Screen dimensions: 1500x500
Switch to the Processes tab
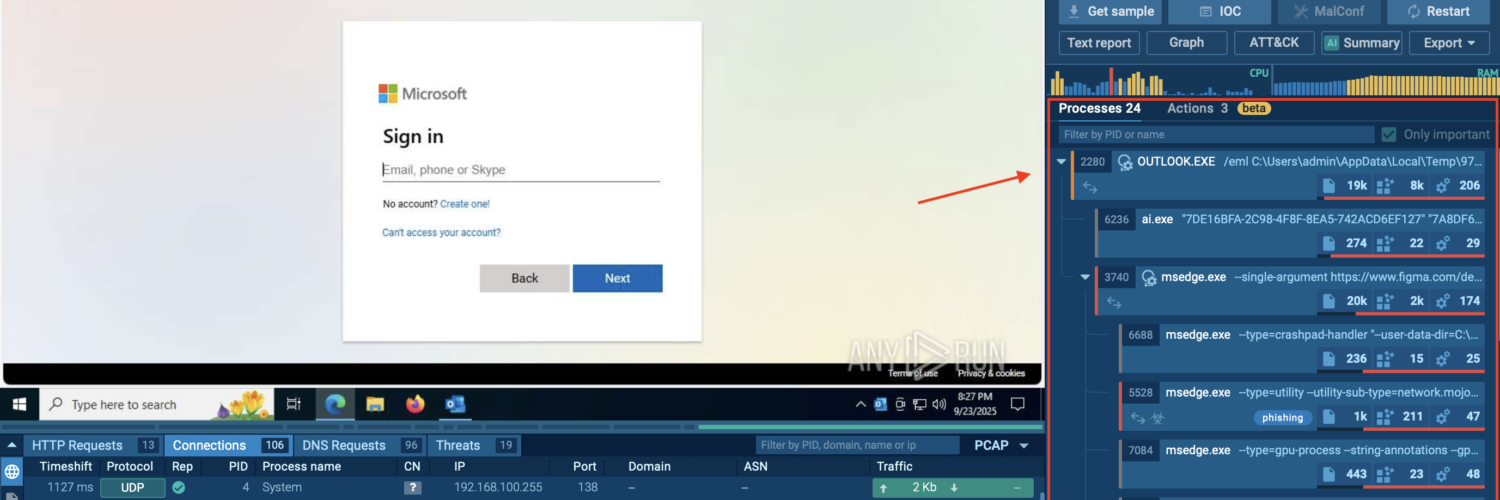click(x=1099, y=108)
